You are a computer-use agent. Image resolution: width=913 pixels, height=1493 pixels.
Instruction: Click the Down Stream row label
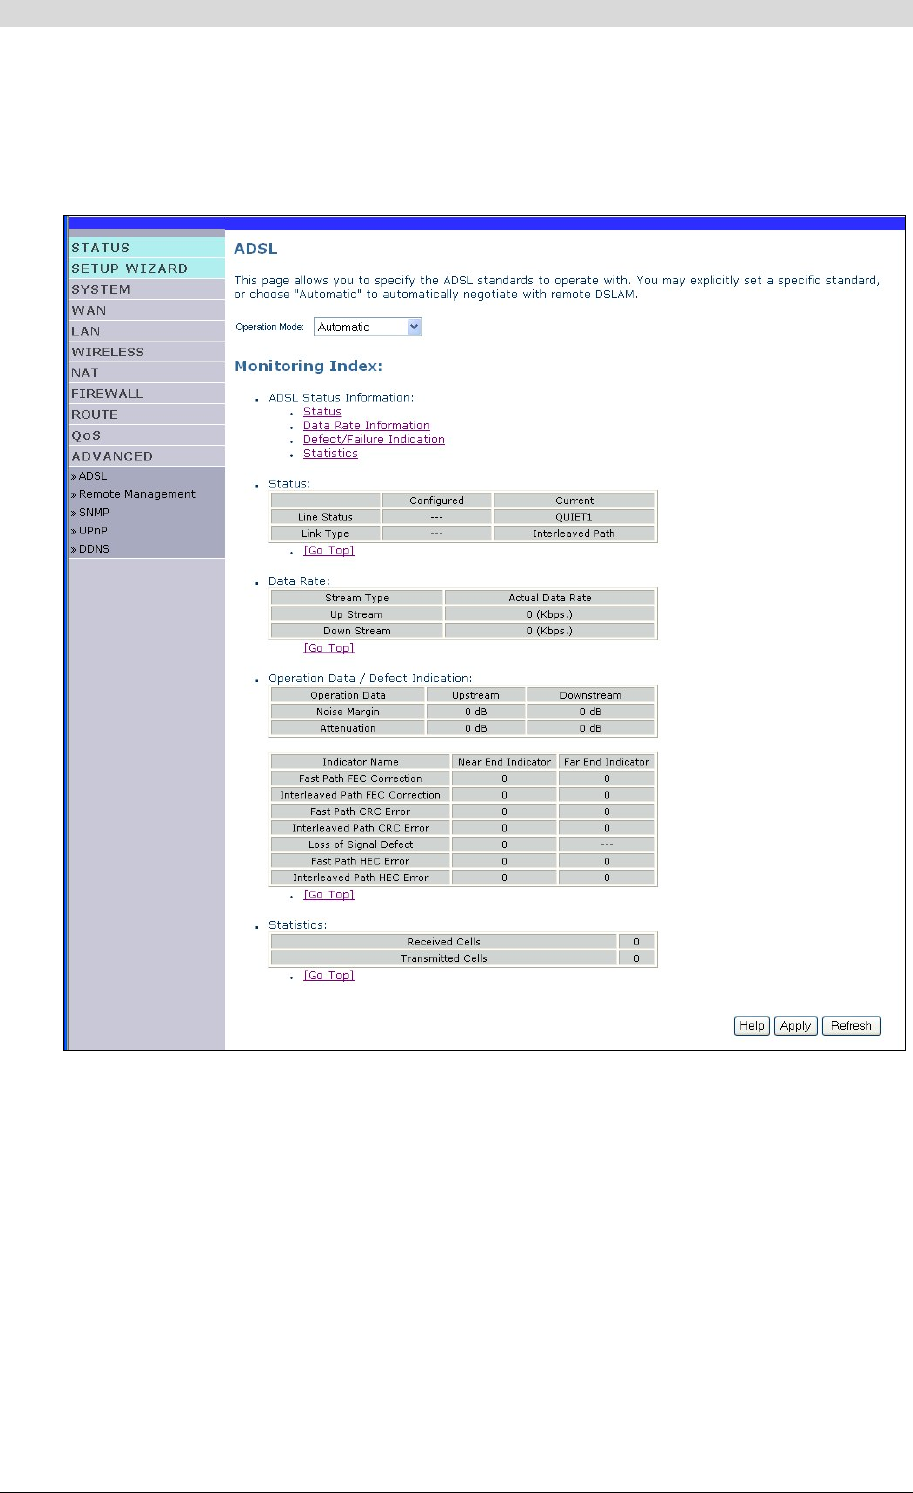(x=357, y=631)
